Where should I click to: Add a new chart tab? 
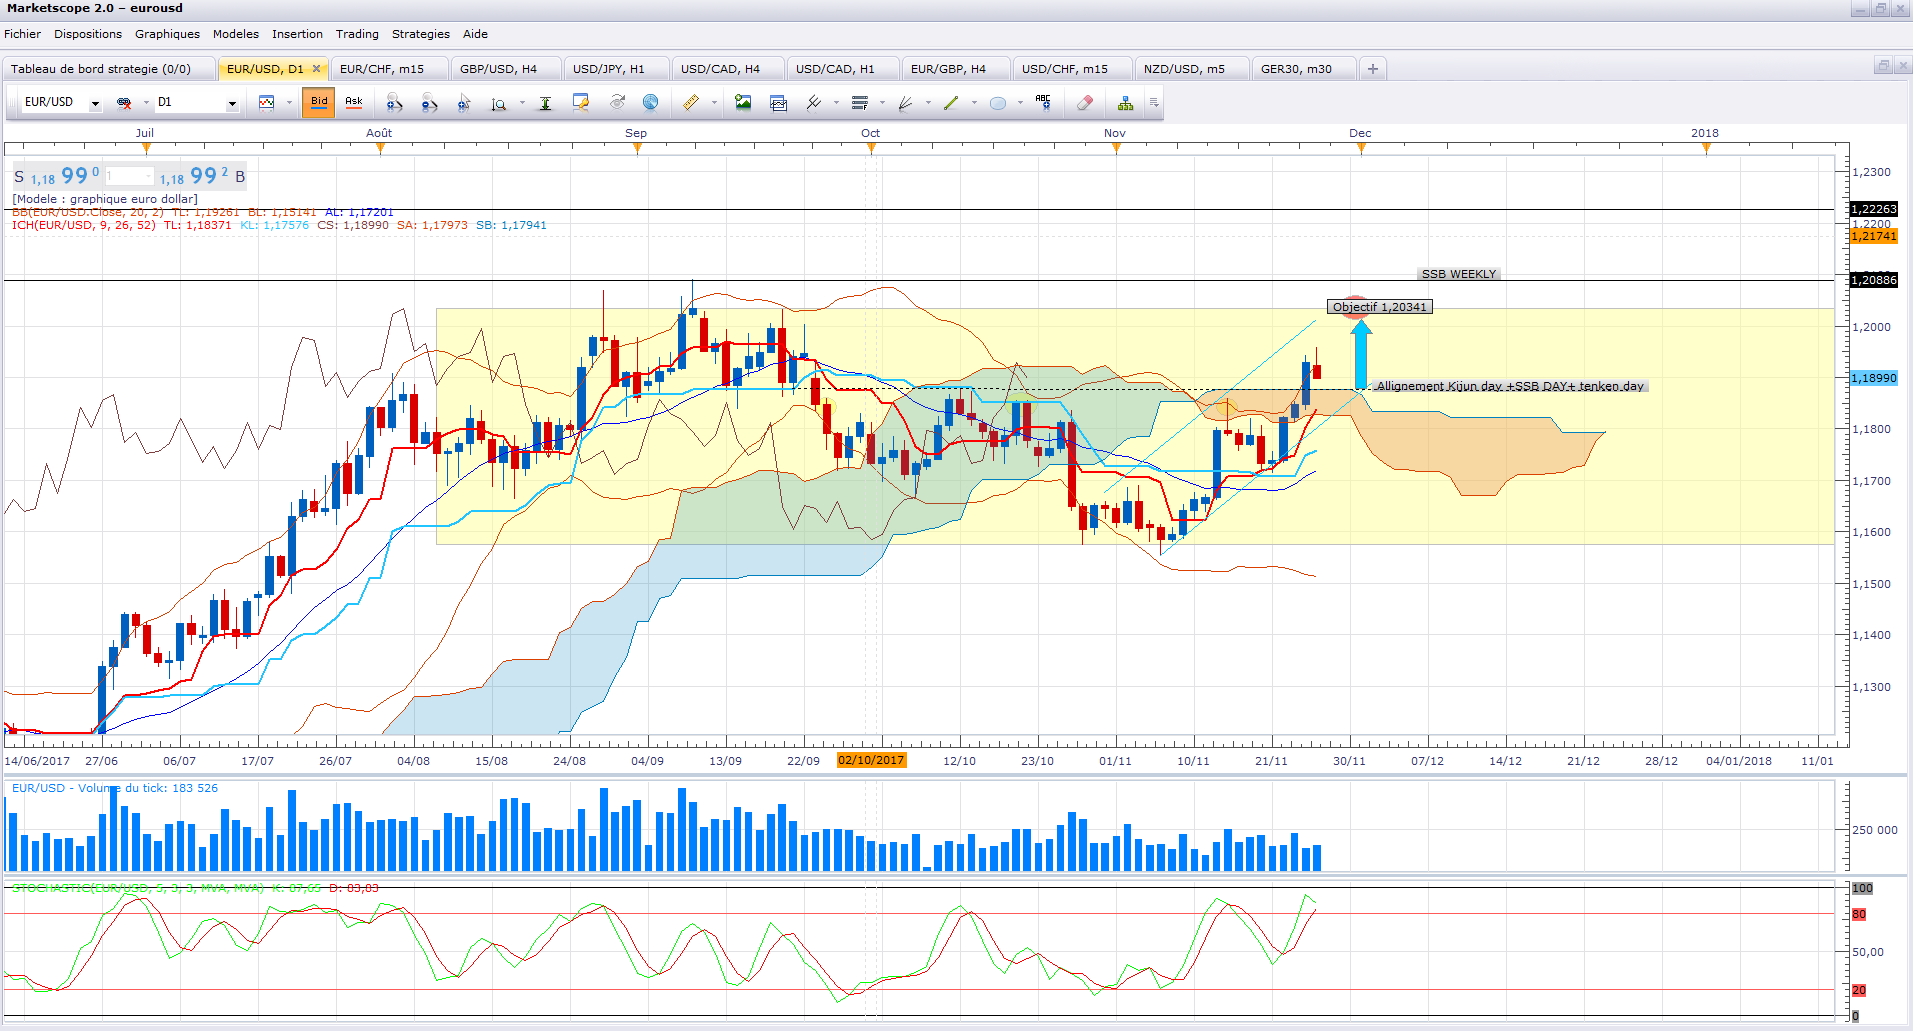click(1373, 69)
